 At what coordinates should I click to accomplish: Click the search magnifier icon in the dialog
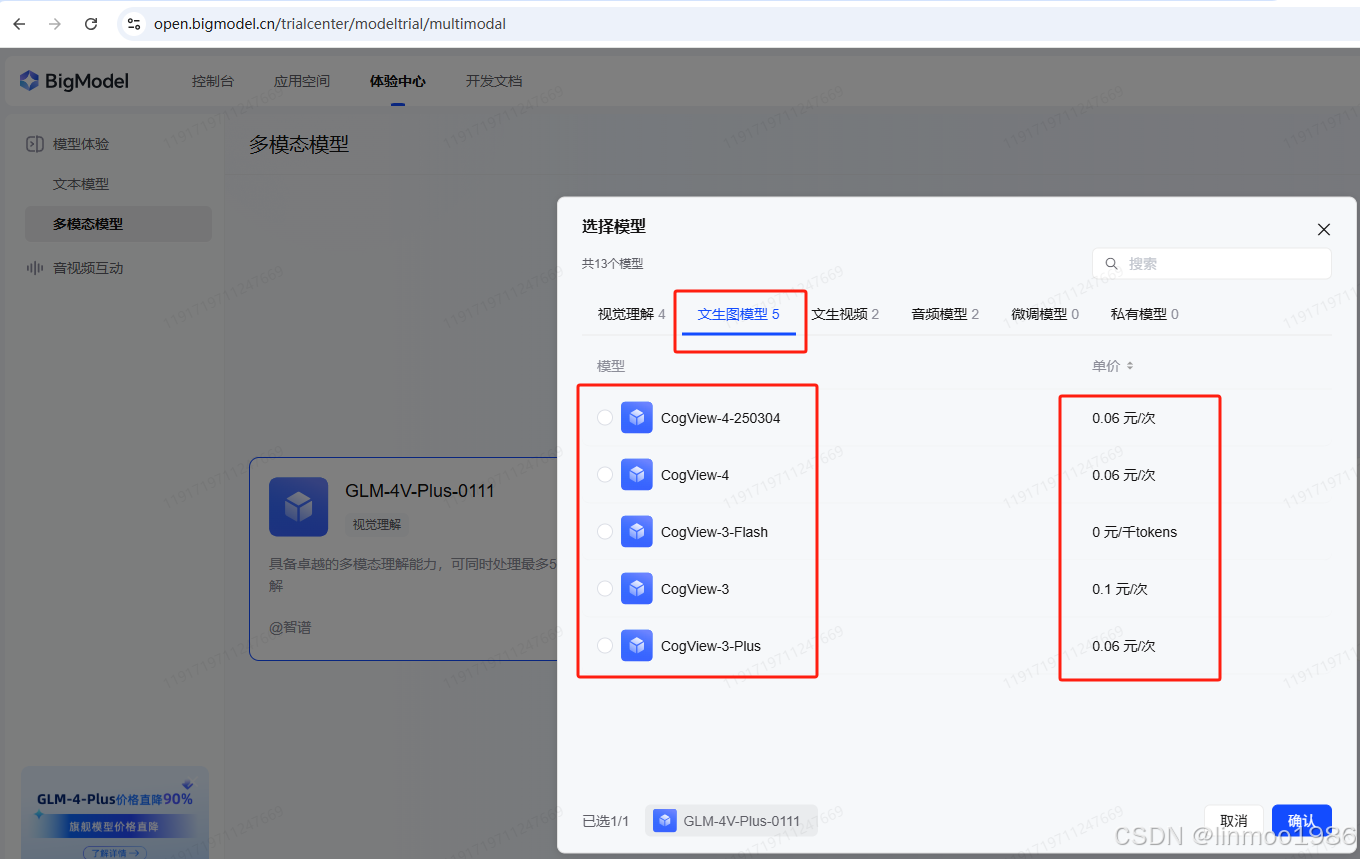pyautogui.click(x=1112, y=264)
